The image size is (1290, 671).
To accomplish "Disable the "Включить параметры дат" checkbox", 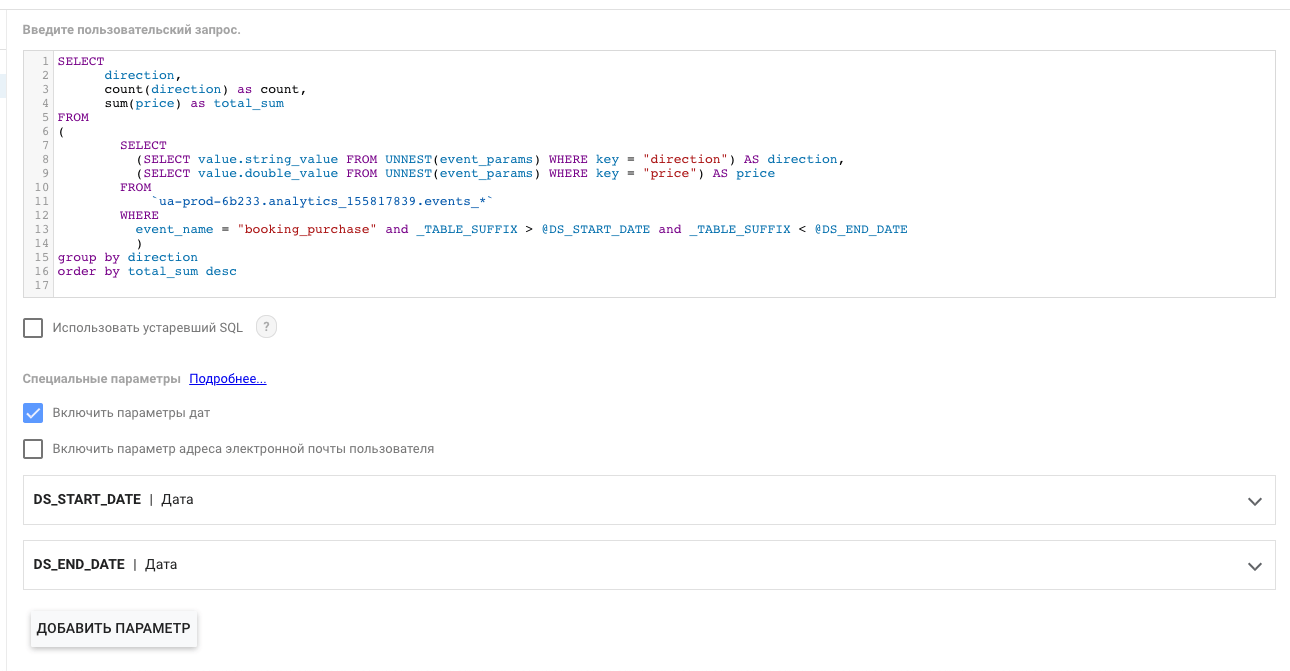I will click(31, 412).
